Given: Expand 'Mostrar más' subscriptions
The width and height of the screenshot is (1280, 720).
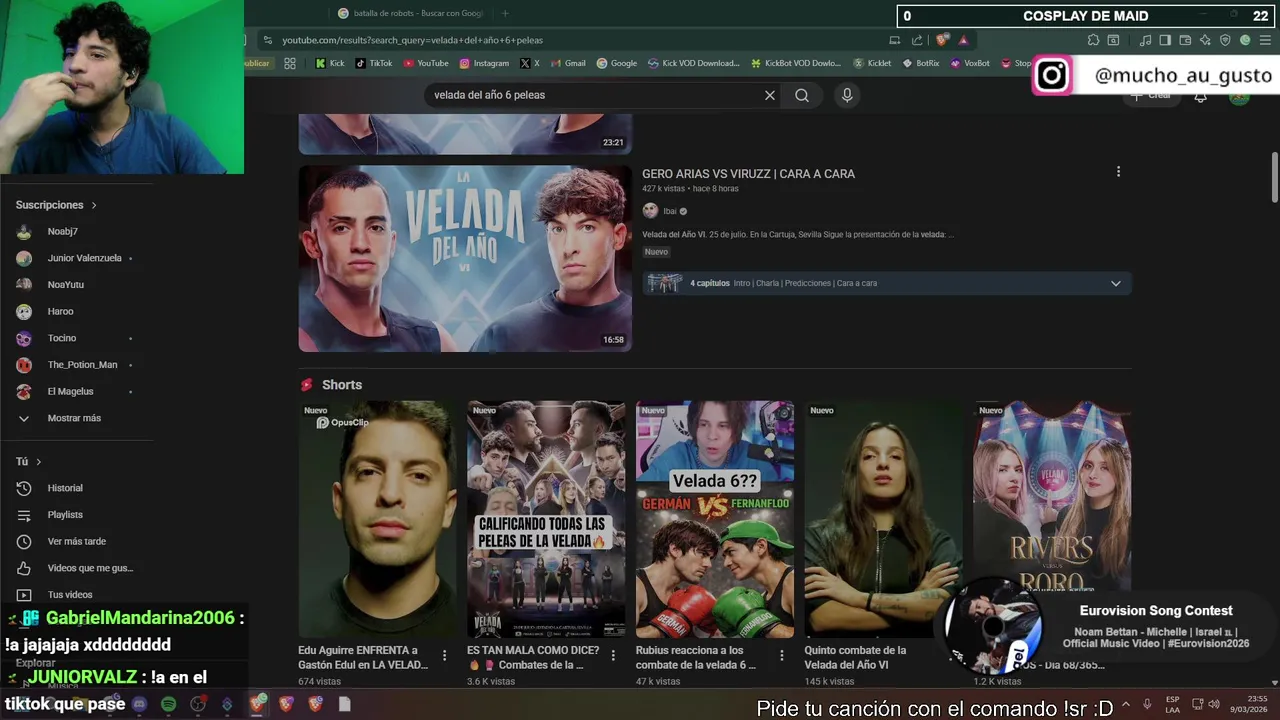Looking at the screenshot, I should point(74,418).
